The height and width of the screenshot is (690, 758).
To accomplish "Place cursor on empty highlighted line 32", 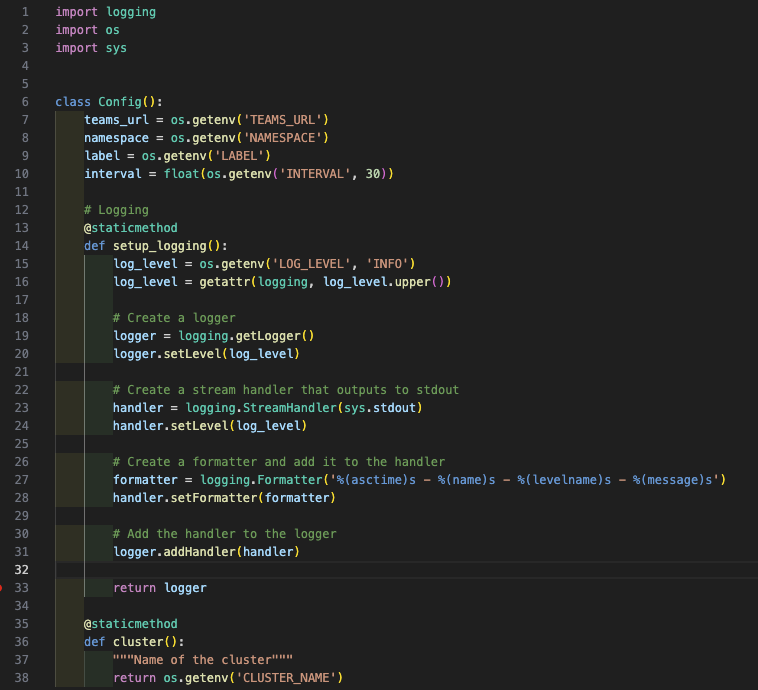I will click(406, 570).
